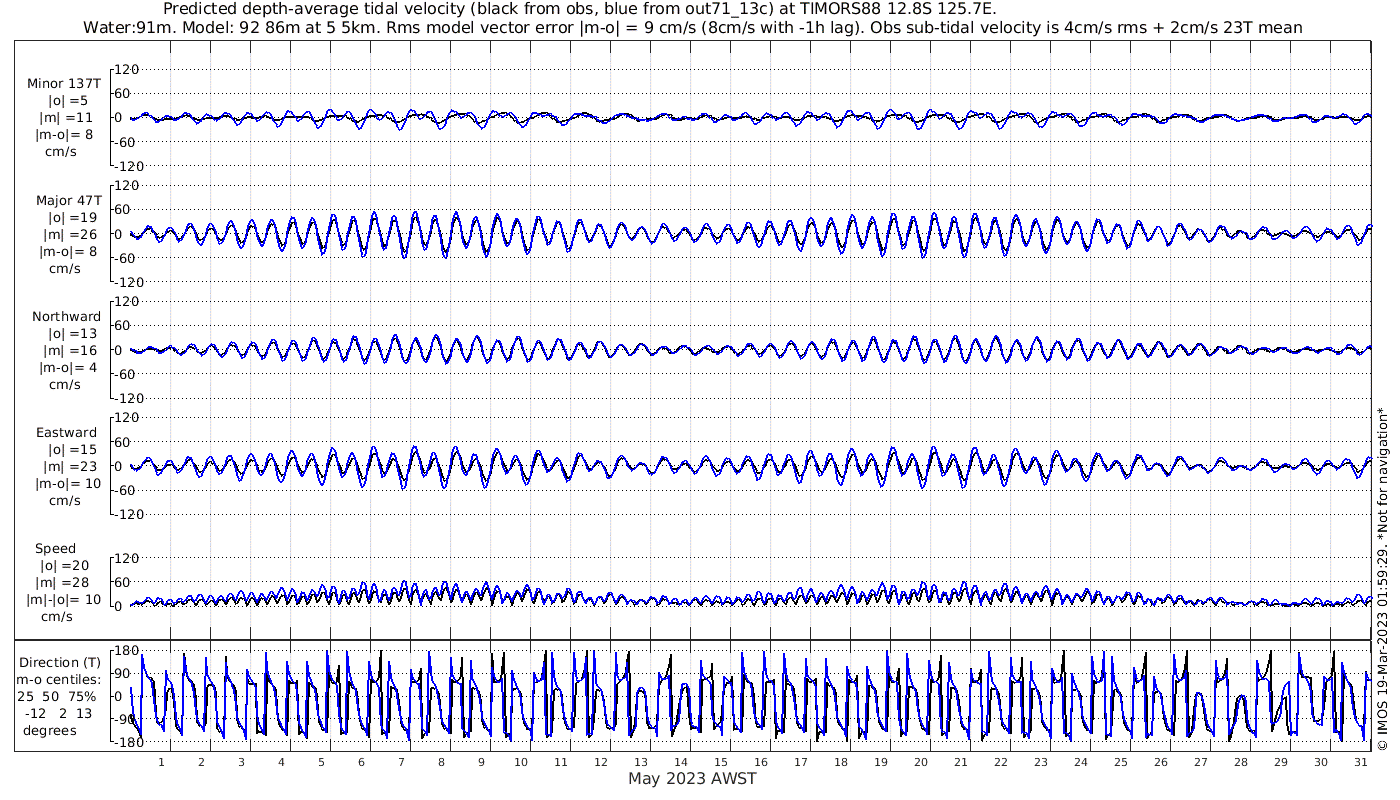This screenshot has width=1400, height=800.
Task: Click day 13 on the date axis
Action: pyautogui.click(x=641, y=762)
